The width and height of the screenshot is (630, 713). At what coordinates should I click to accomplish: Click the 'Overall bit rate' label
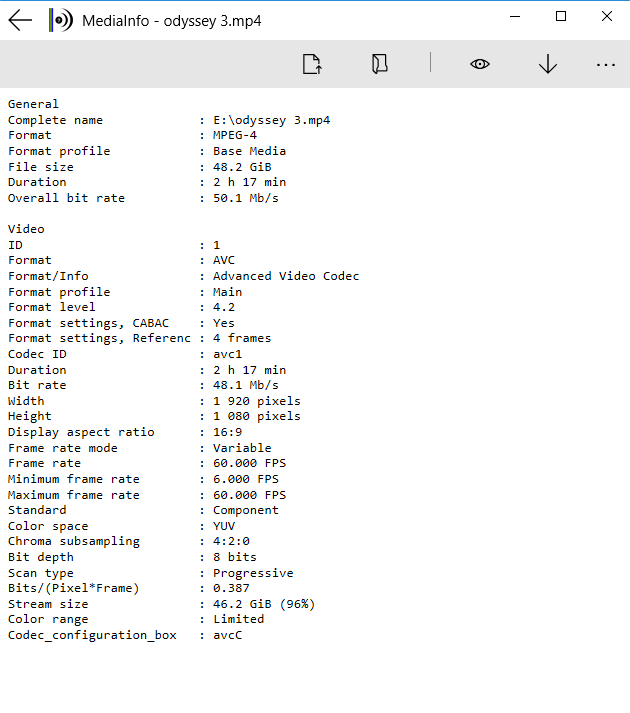coord(66,198)
